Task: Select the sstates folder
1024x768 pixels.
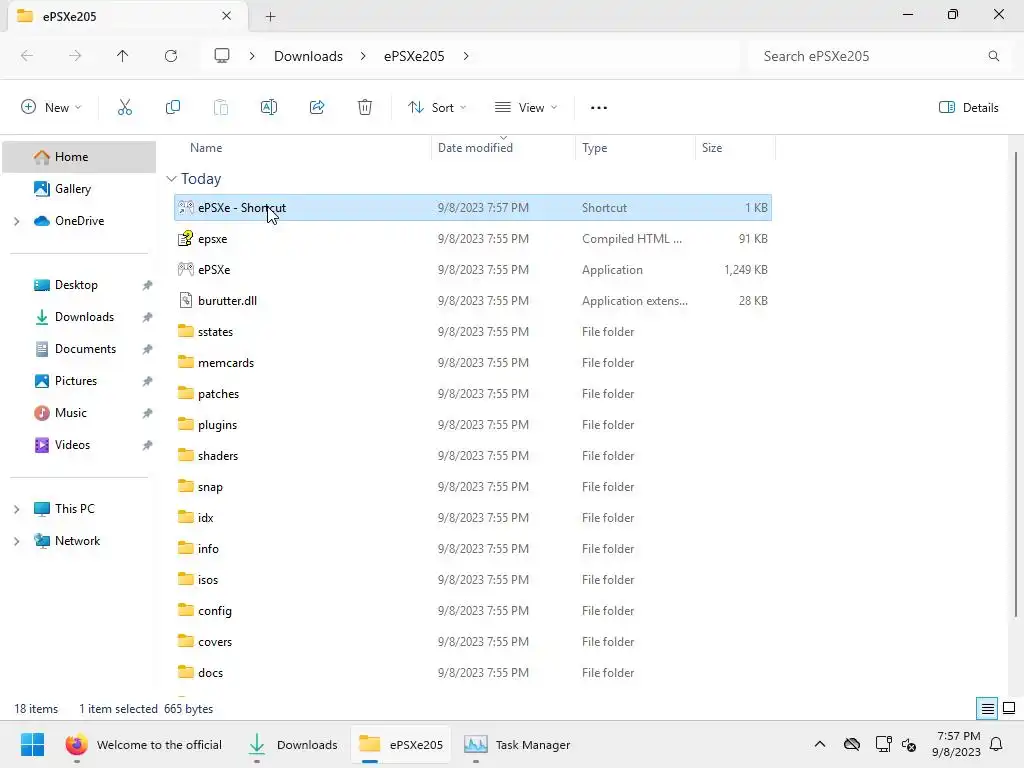Action: pyautogui.click(x=473, y=332)
